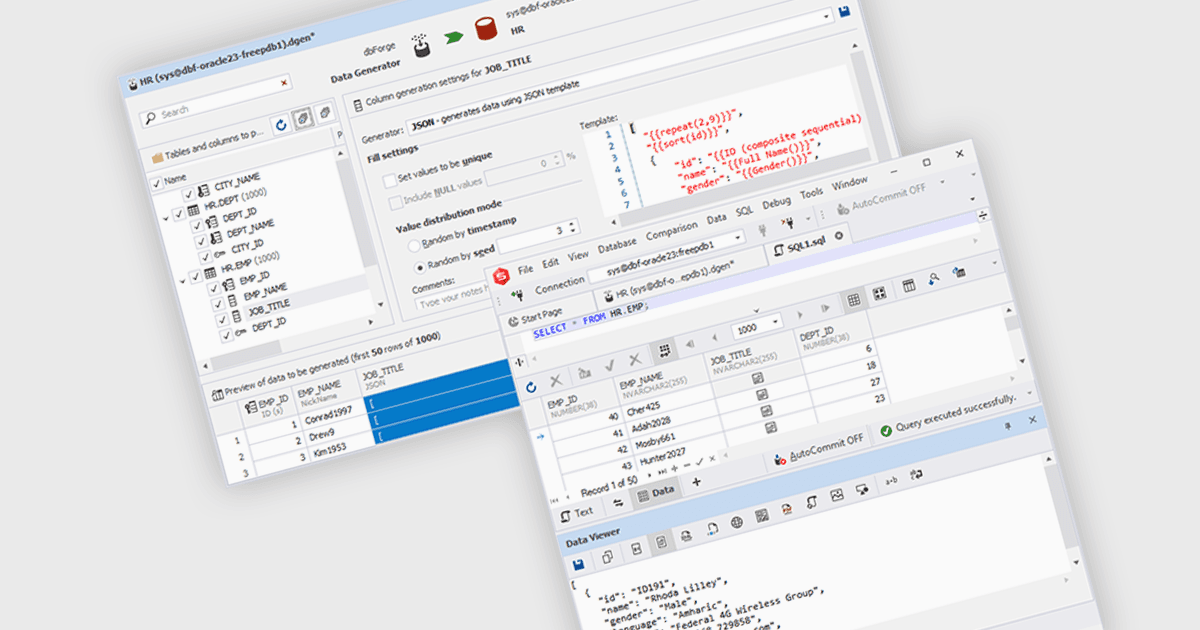Click the next page arrow beside the 1000 box
This screenshot has width=1200, height=630.
[802, 313]
